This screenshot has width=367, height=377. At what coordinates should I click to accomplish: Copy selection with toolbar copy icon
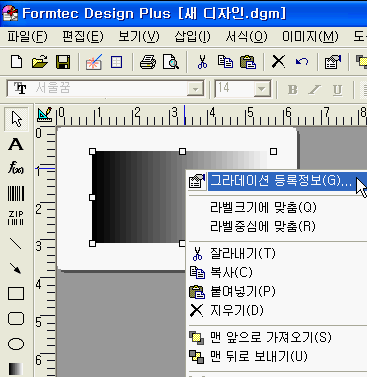point(225,62)
